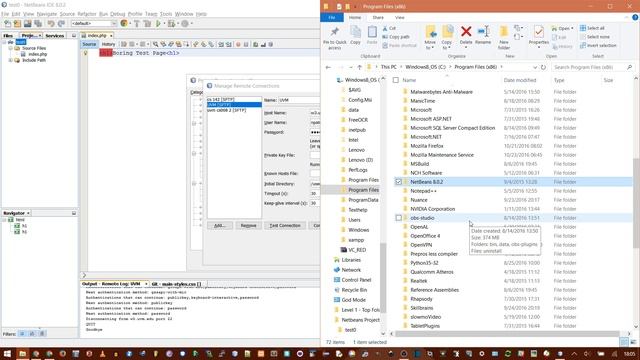640x360 pixels.
Task: Open Navigate menu in NetBeans
Action: pos(47,14)
